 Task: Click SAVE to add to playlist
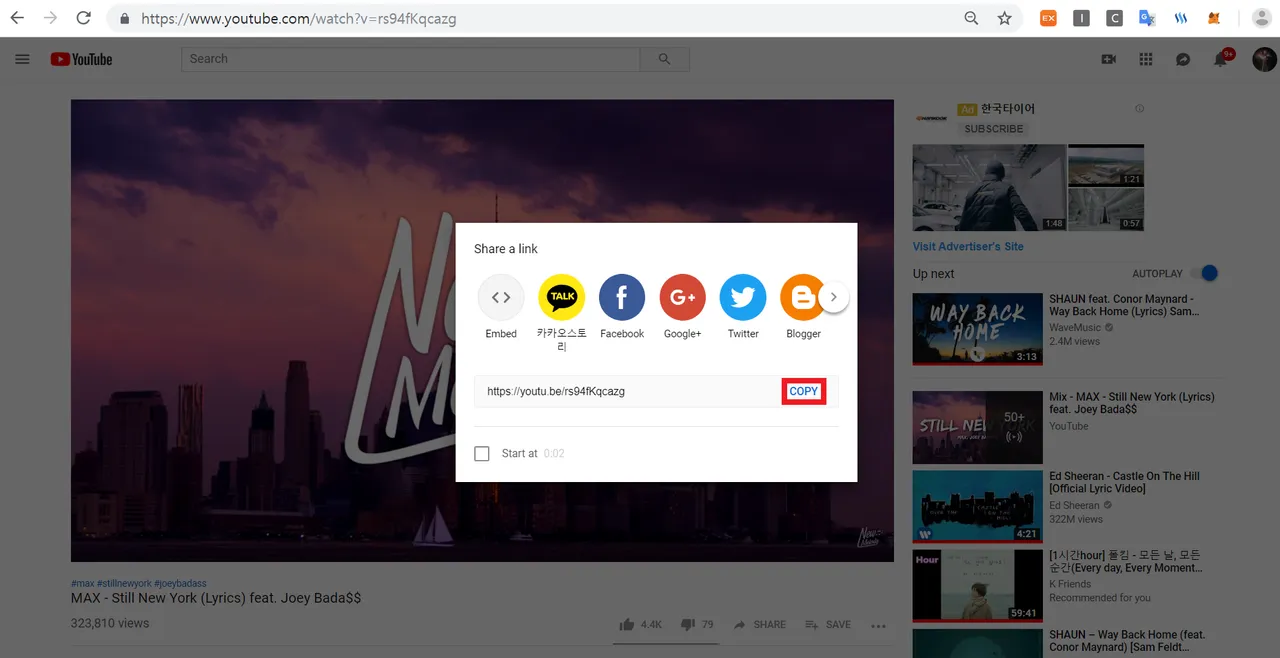tap(828, 625)
